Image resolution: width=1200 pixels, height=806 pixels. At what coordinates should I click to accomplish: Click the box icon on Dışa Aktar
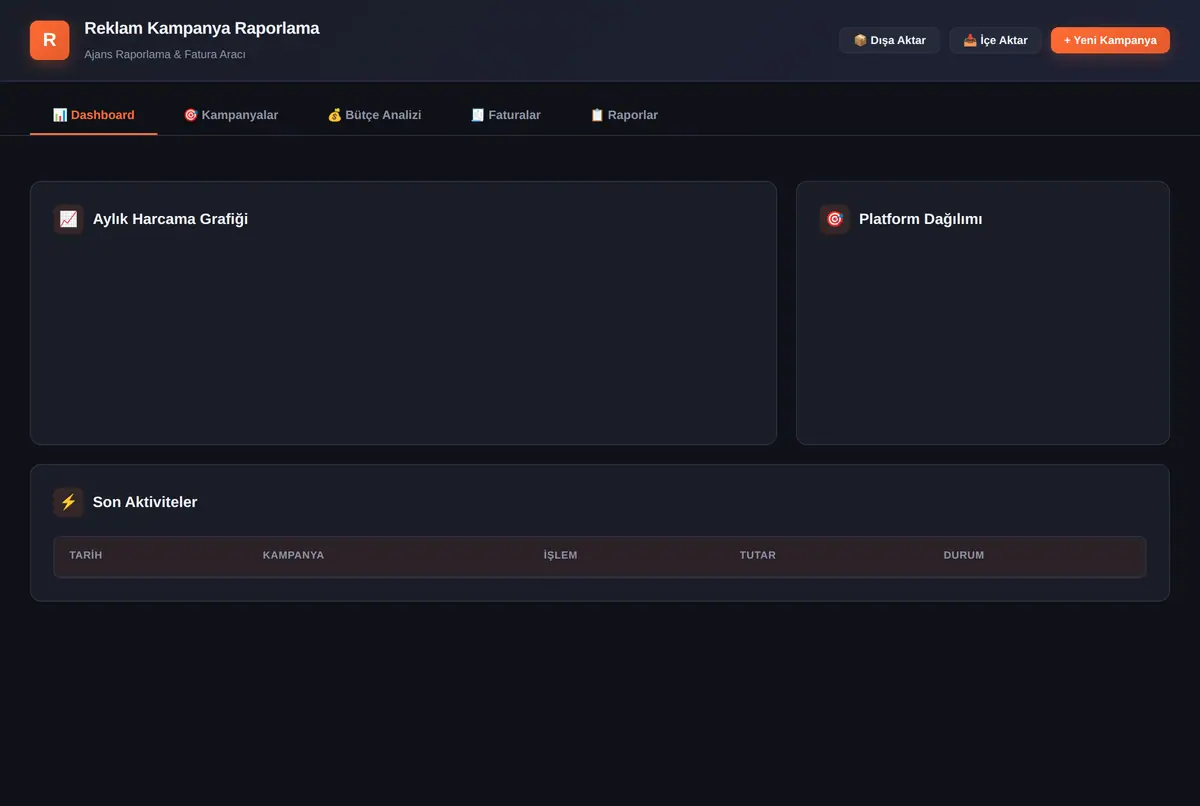860,41
